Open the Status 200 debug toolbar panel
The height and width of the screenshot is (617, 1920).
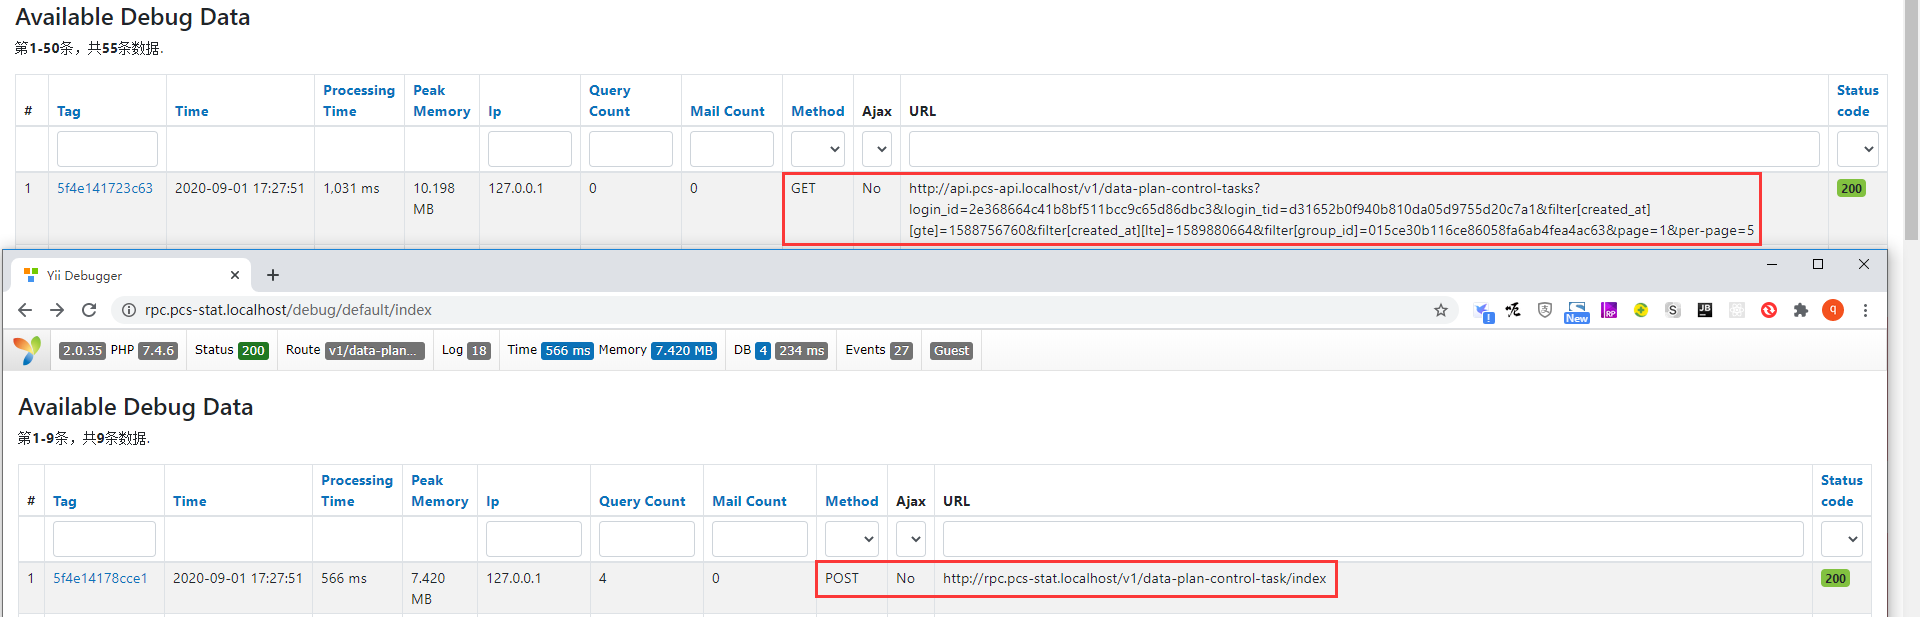[231, 350]
